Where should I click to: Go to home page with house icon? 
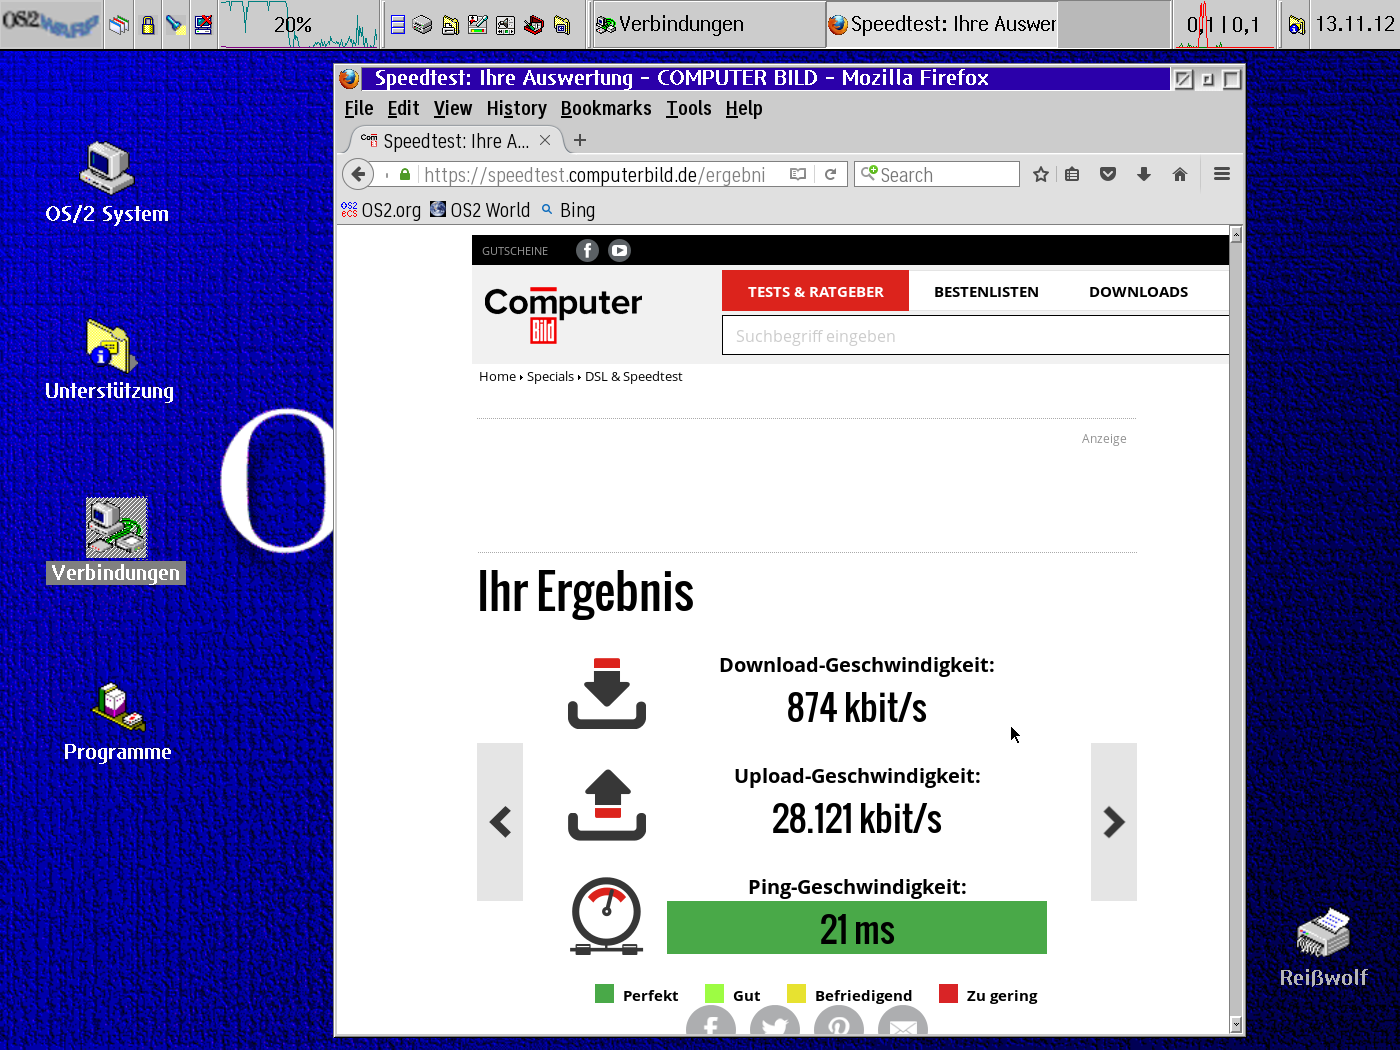pos(1180,174)
